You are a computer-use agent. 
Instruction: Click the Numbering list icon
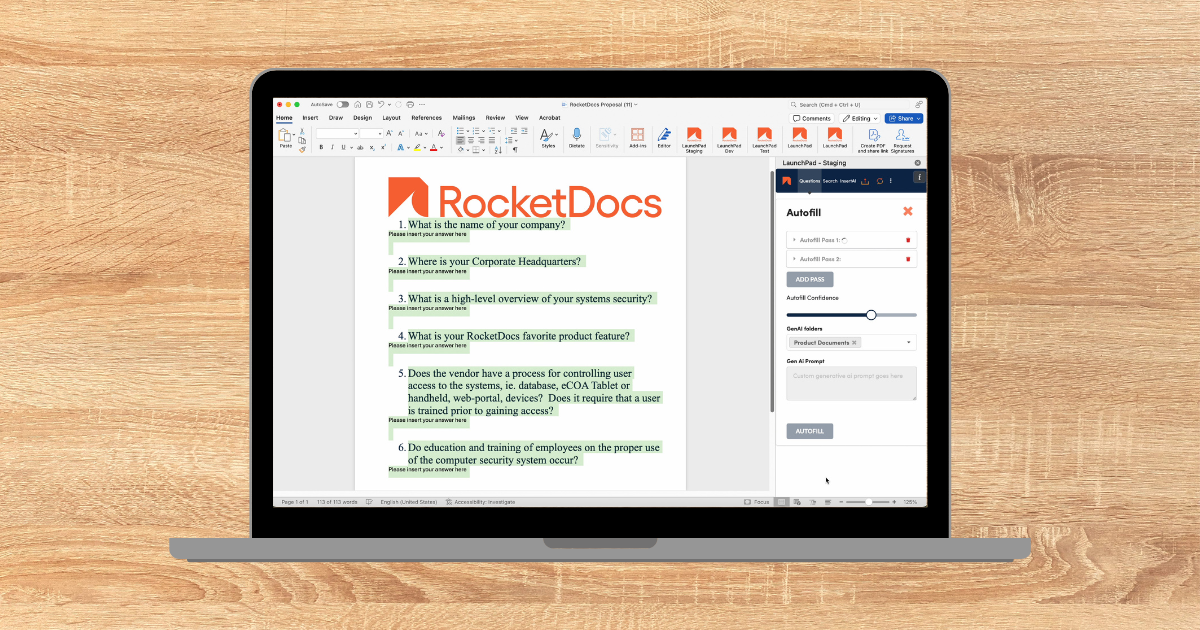[476, 131]
